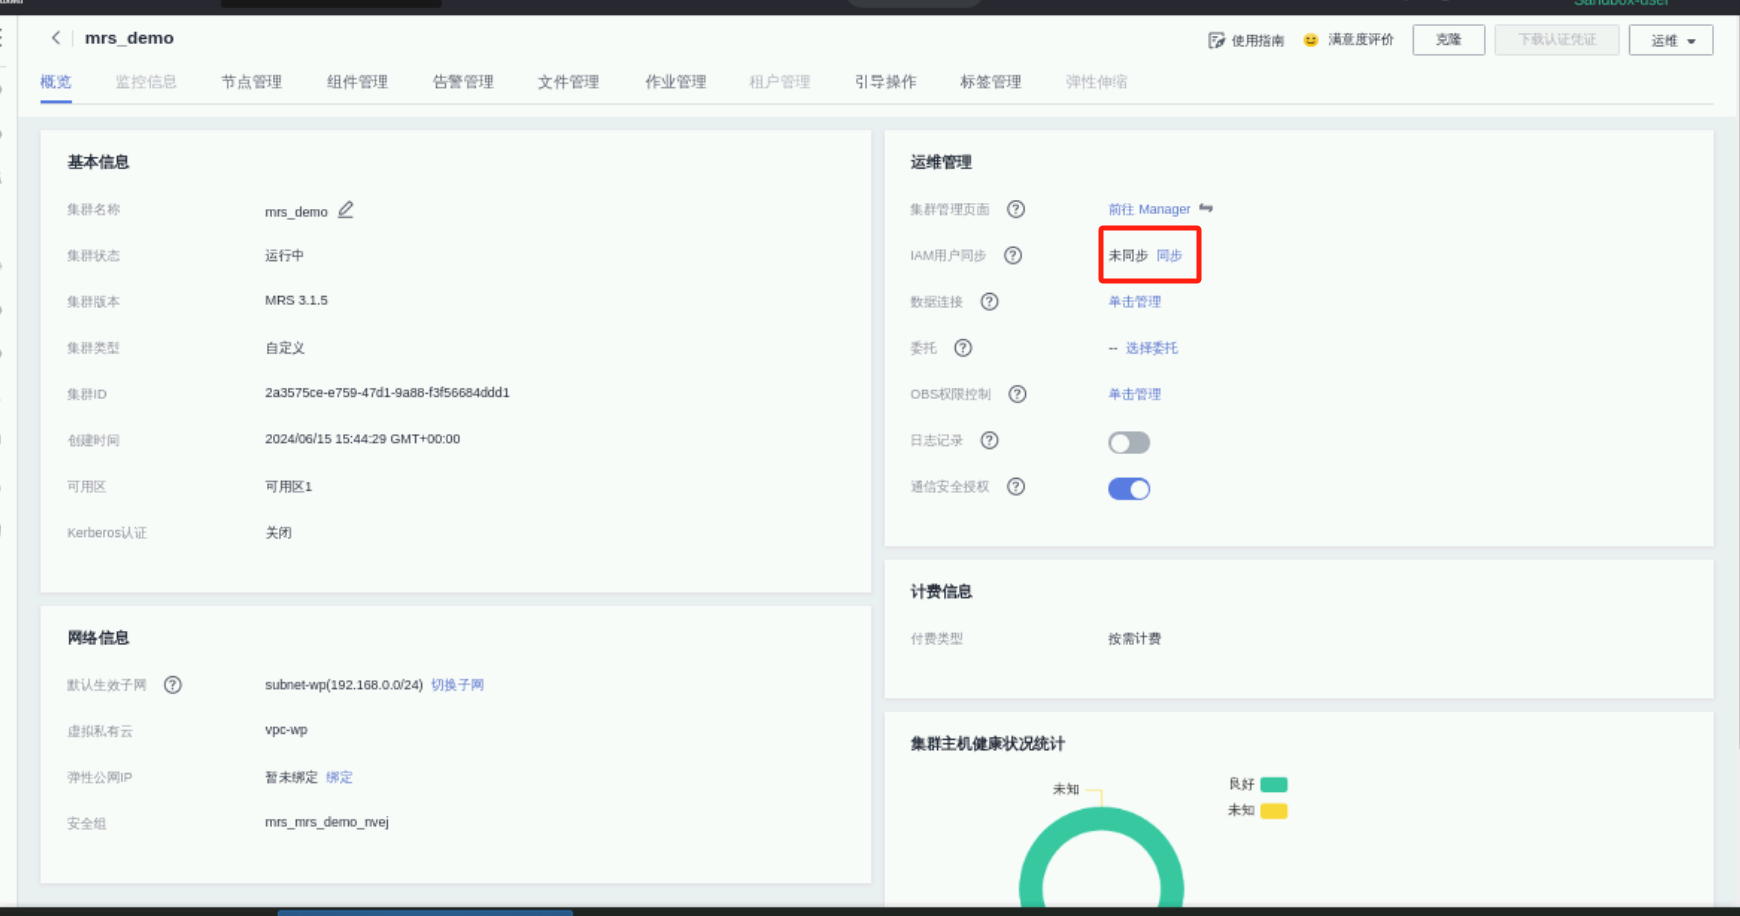Go to the 节点管理 tab
Viewport: 1740px width, 916px height.
point(251,82)
